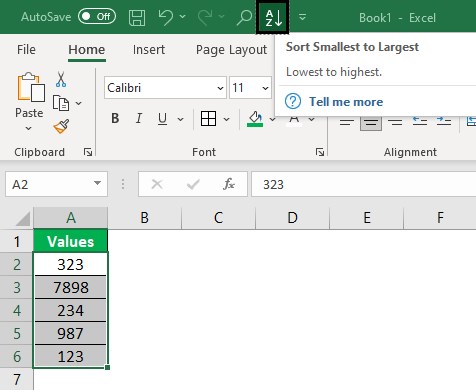Viewport: 476px width, 390px height.
Task: Open the File tab
Action: [x=26, y=50]
